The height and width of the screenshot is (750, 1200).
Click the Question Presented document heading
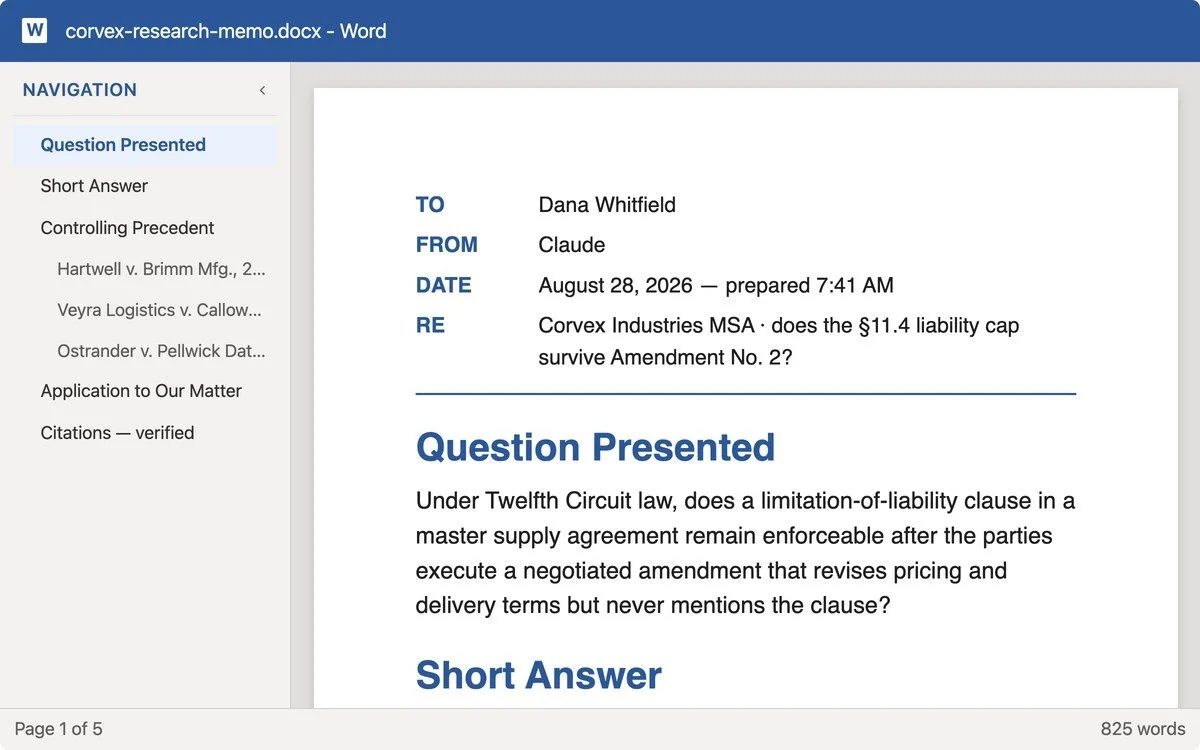(596, 447)
